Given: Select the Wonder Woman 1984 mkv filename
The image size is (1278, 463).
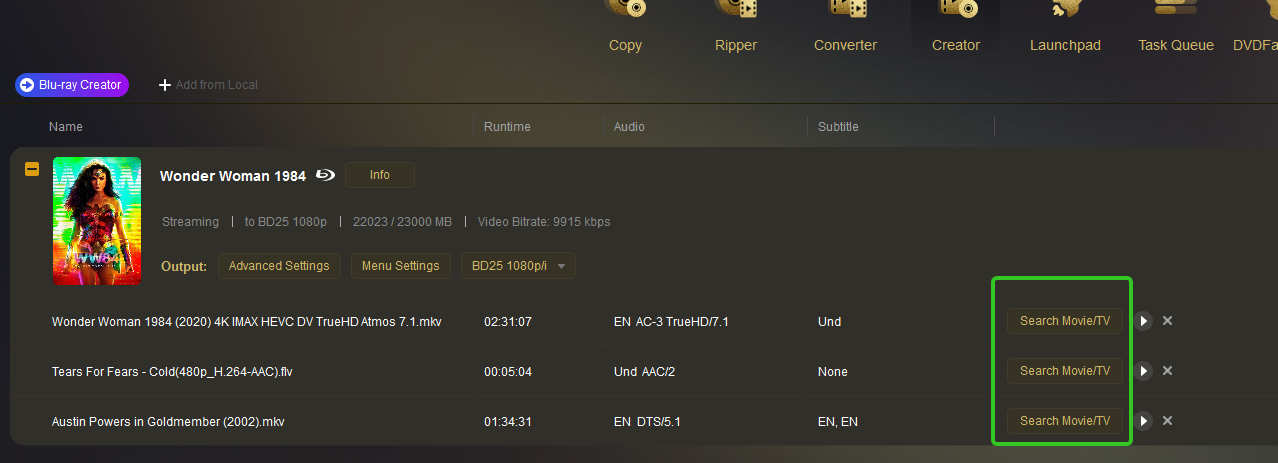Looking at the screenshot, I should click(x=247, y=322).
